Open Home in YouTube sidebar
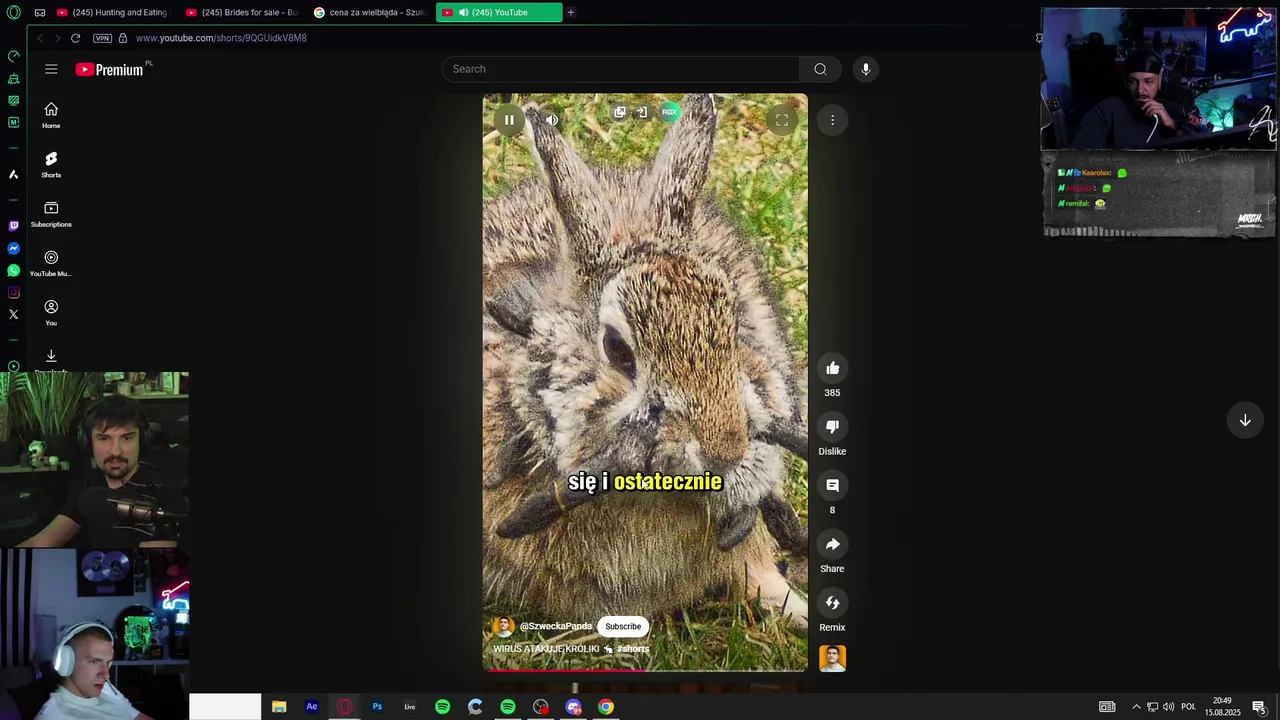 pos(51,115)
